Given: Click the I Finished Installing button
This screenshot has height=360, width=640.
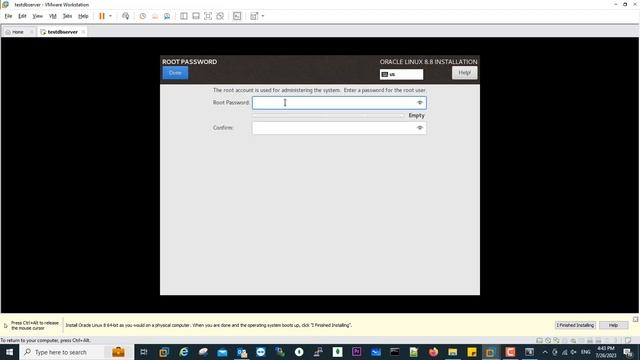Looking at the screenshot, I should [x=576, y=325].
